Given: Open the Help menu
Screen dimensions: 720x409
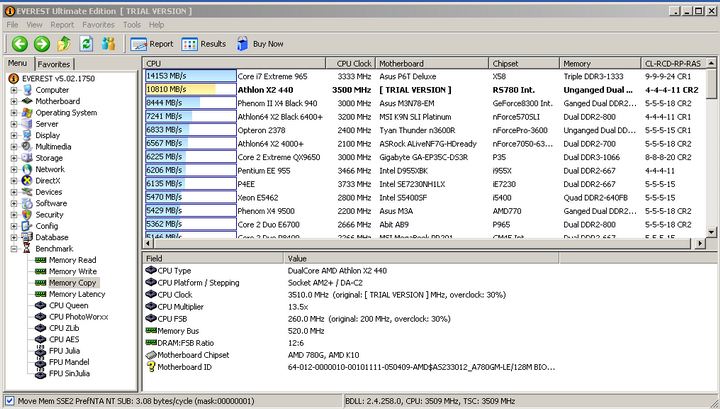Looking at the screenshot, I should 156,25.
